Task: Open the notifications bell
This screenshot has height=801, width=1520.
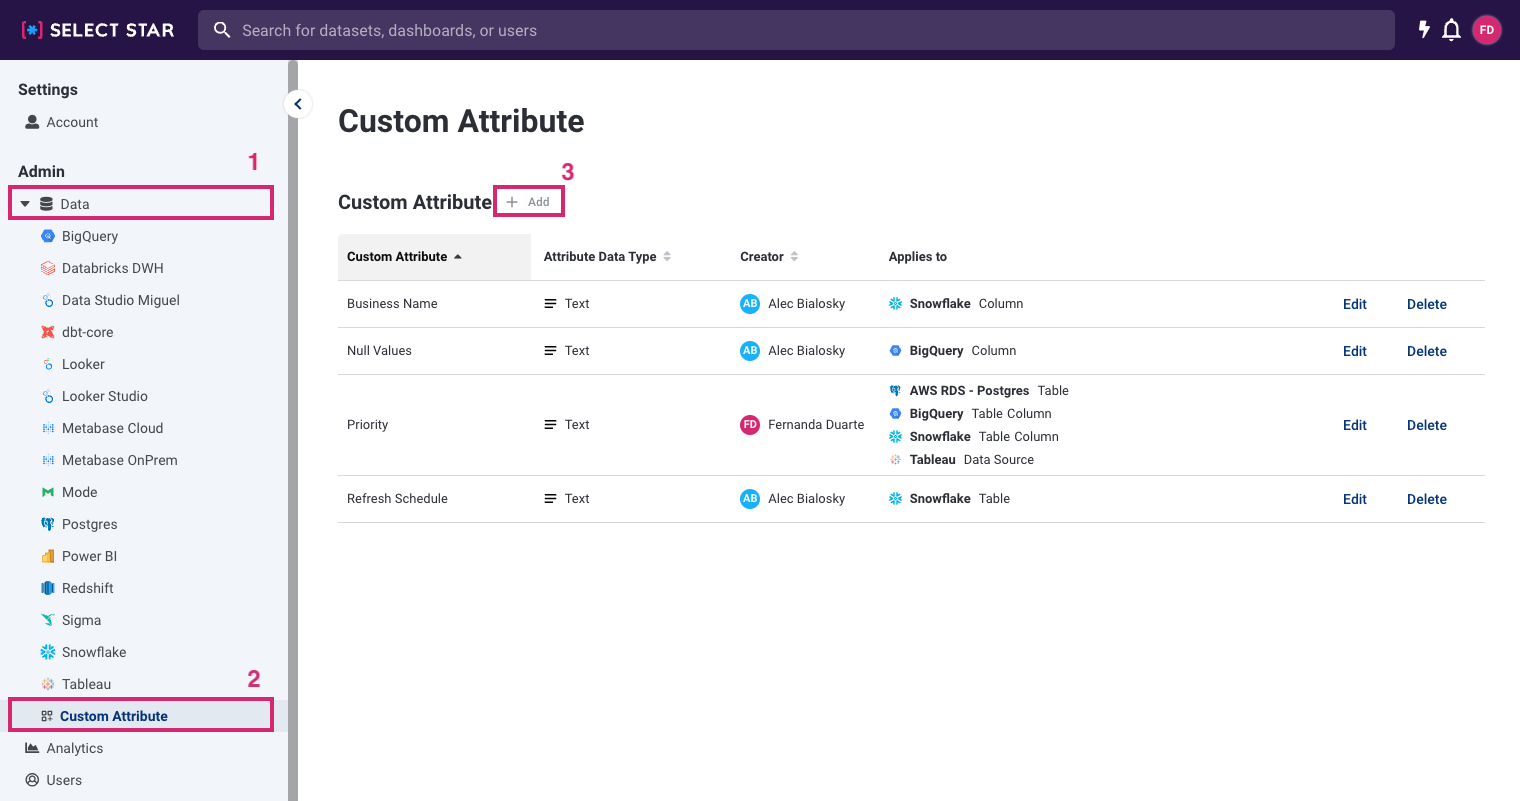Action: coord(1451,30)
